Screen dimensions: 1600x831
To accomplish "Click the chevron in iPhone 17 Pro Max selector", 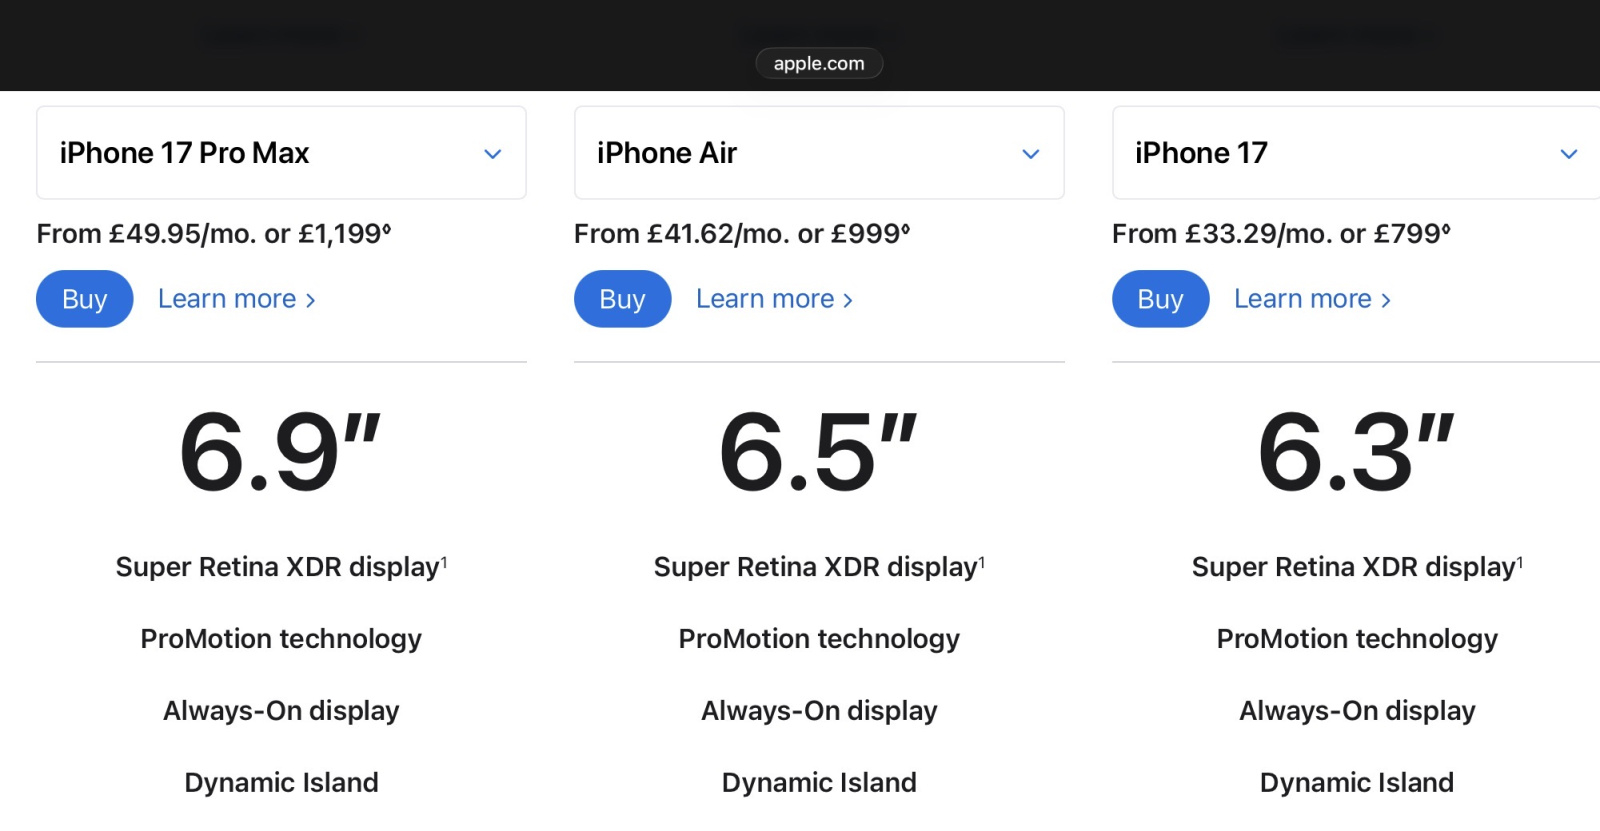I will [492, 154].
